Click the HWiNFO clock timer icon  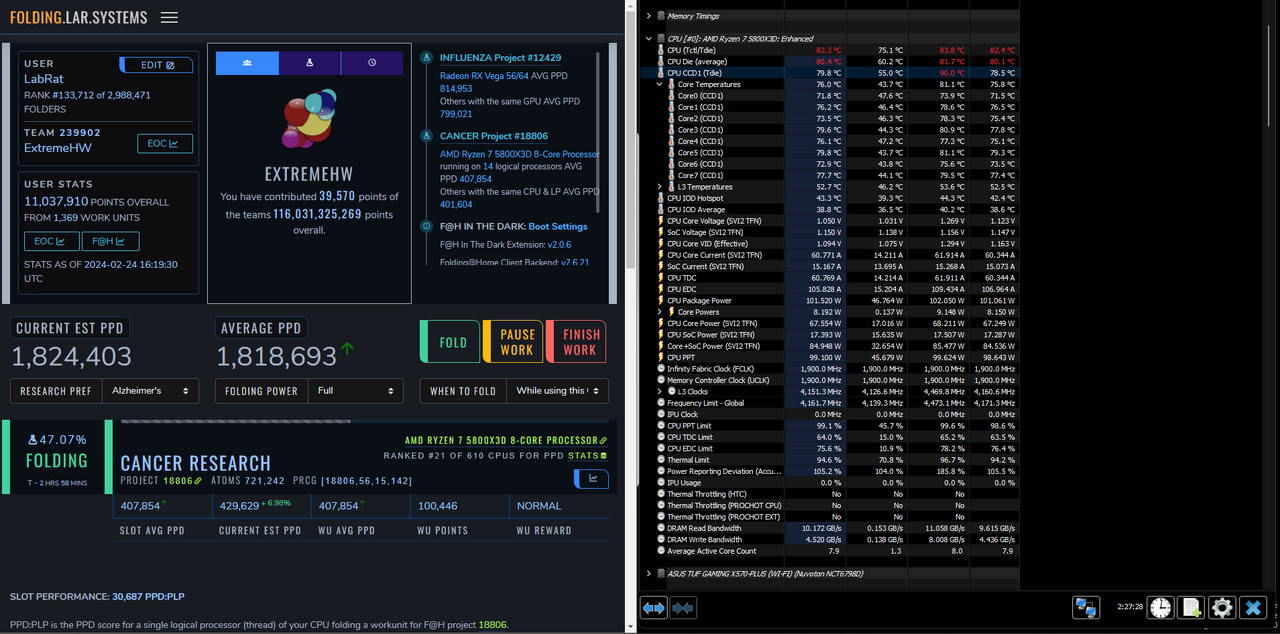coord(1160,607)
